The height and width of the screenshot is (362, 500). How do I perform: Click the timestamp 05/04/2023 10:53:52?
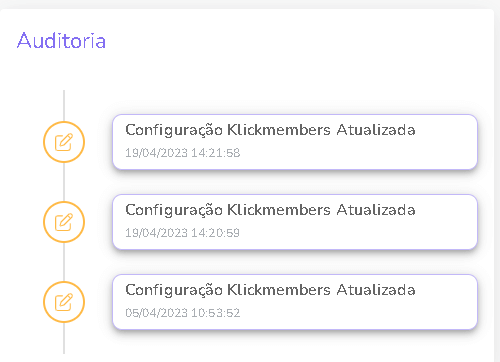point(183,313)
